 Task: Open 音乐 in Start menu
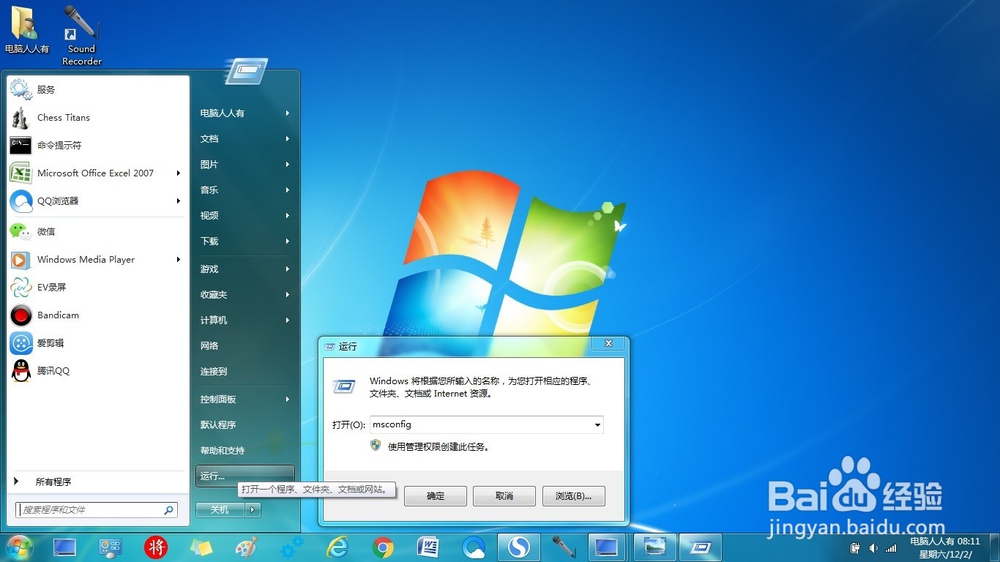click(245, 189)
